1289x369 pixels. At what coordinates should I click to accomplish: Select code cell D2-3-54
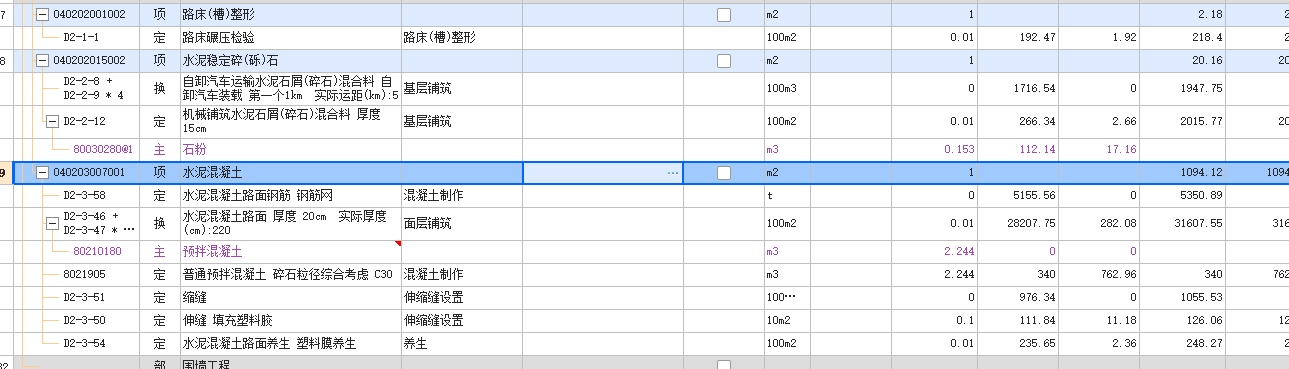(84, 343)
